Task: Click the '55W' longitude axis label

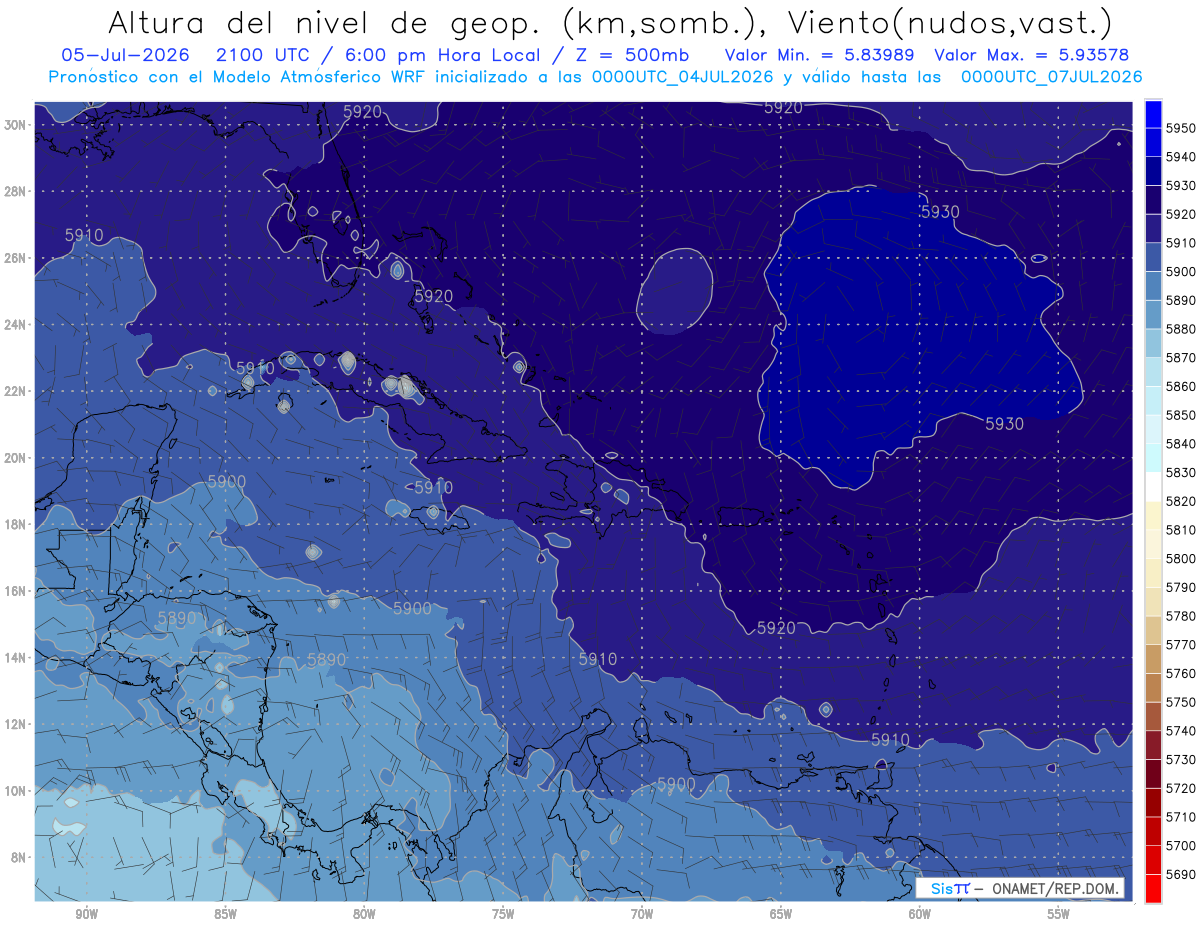Action: [x=1059, y=914]
